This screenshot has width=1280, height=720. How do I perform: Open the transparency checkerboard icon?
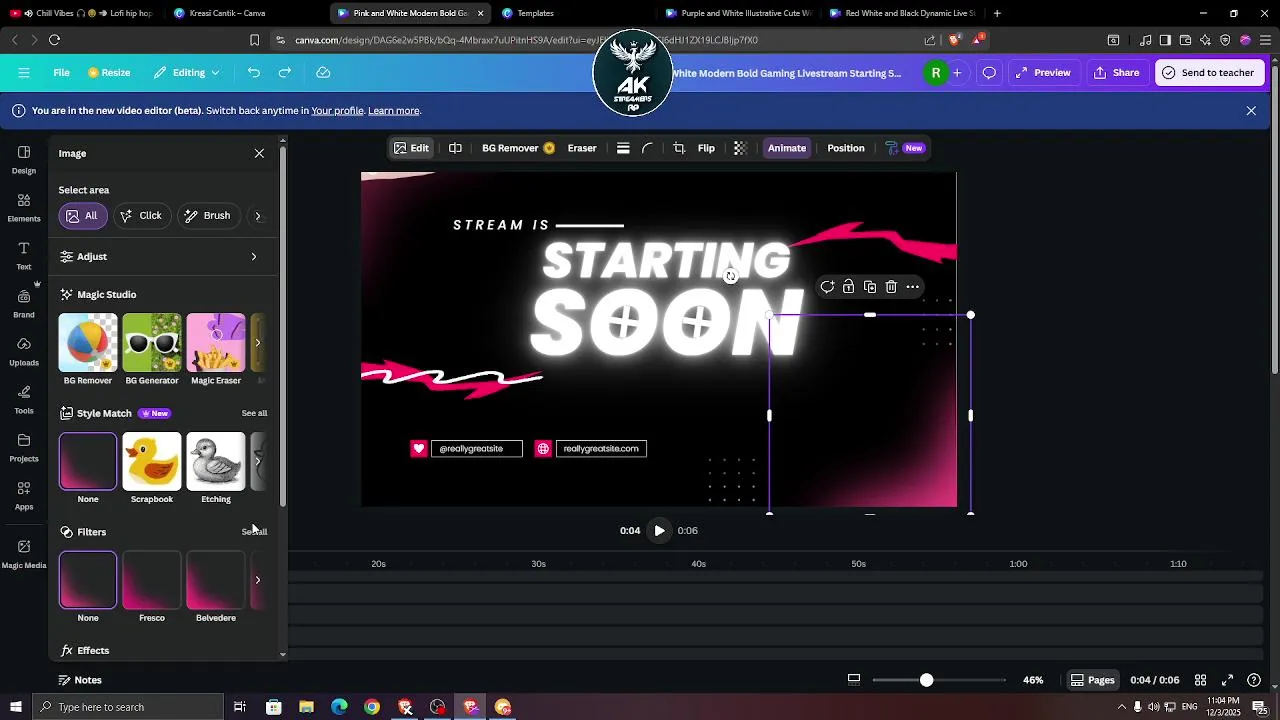point(740,148)
